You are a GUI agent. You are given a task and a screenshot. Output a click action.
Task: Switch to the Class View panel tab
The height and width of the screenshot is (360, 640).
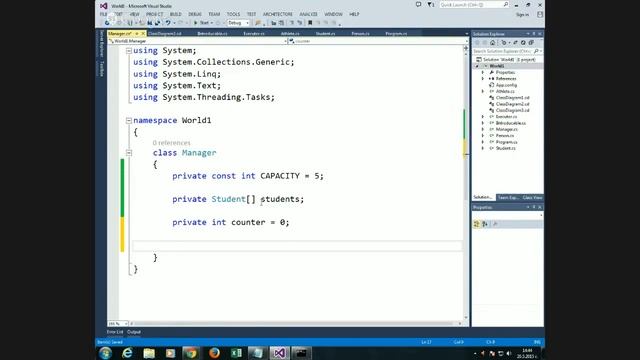coord(532,198)
